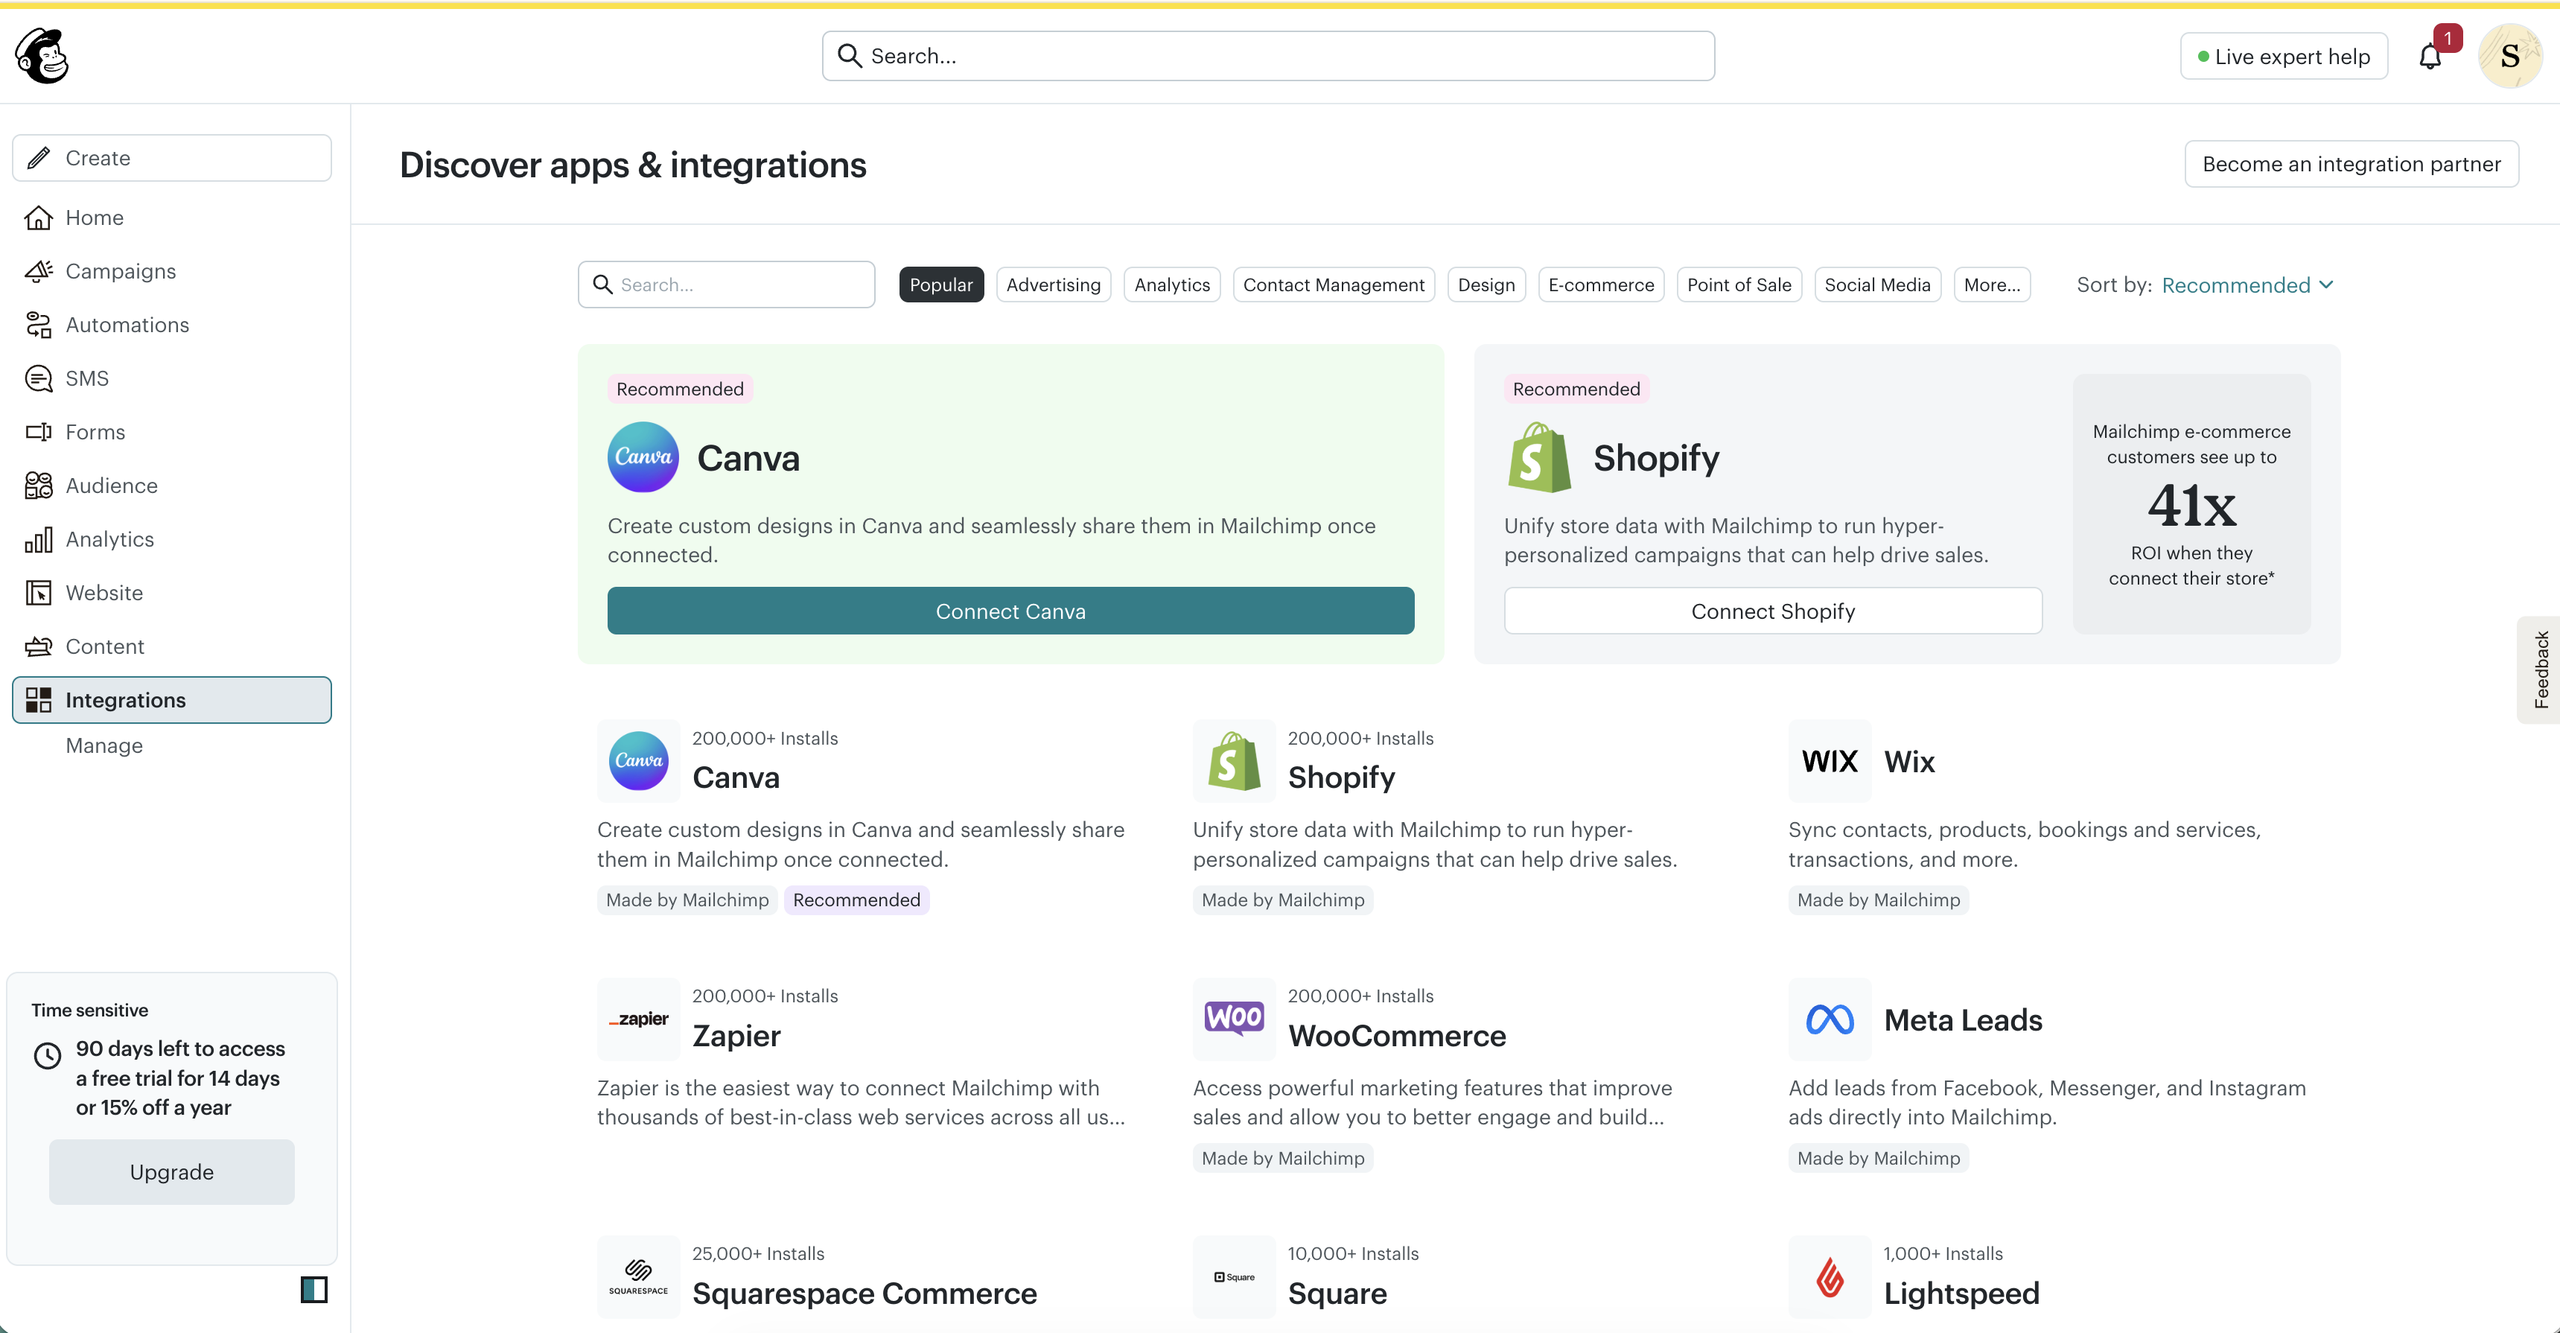The image size is (2560, 1333).
Task: Click the Analytics bar chart icon
Action: pos(39,539)
